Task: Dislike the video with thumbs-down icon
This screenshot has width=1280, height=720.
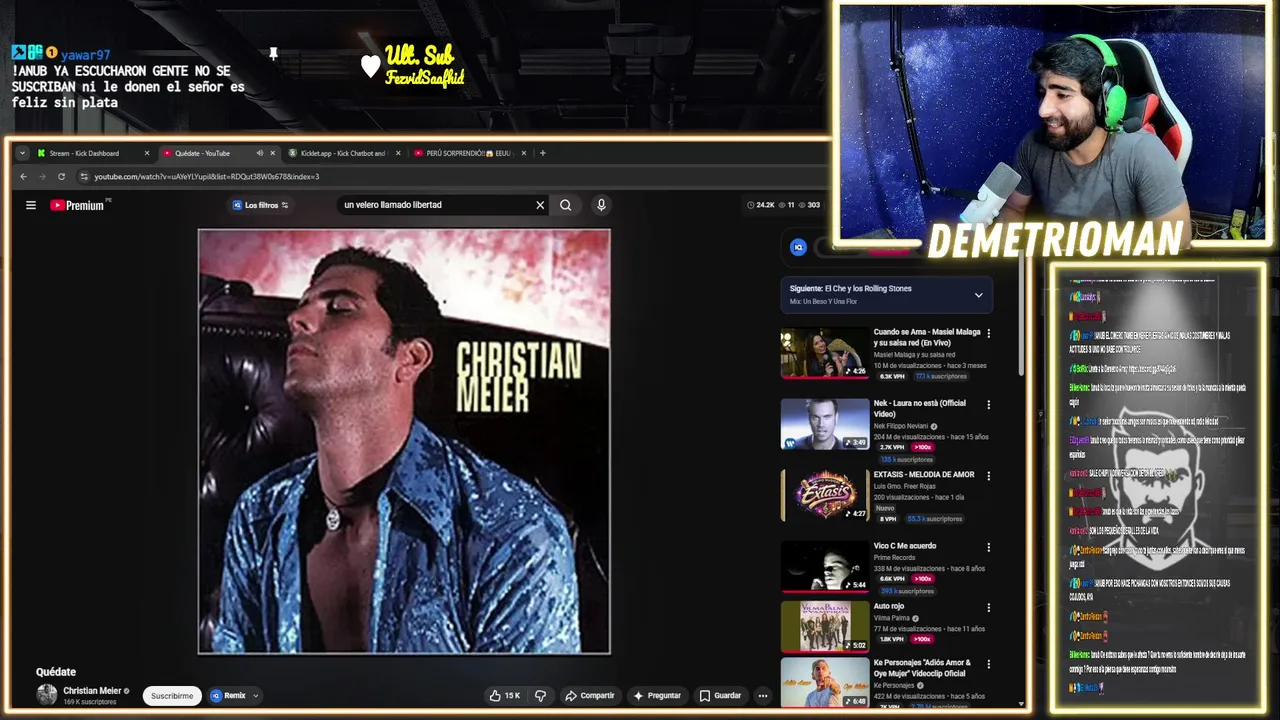Action: point(540,695)
